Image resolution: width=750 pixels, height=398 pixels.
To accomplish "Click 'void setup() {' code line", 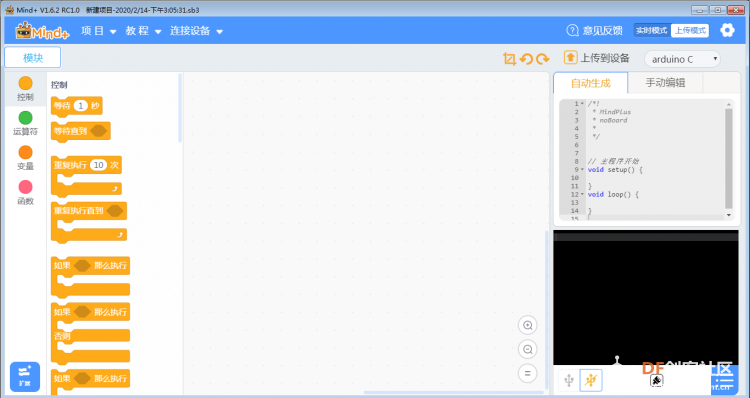I will pos(615,170).
